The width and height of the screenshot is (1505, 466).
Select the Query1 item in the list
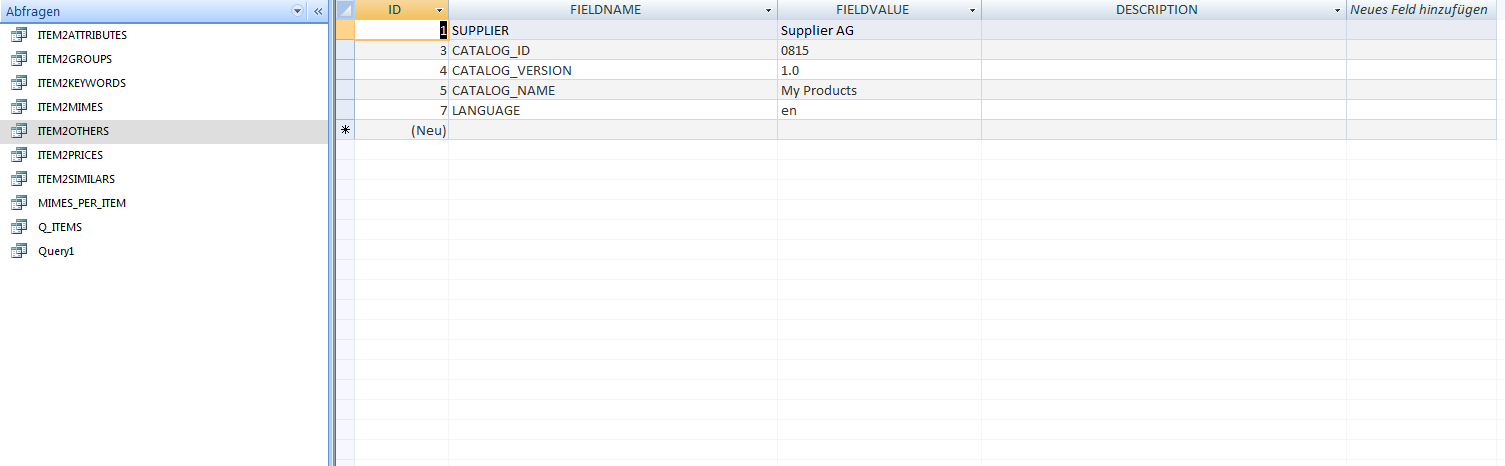click(x=56, y=251)
